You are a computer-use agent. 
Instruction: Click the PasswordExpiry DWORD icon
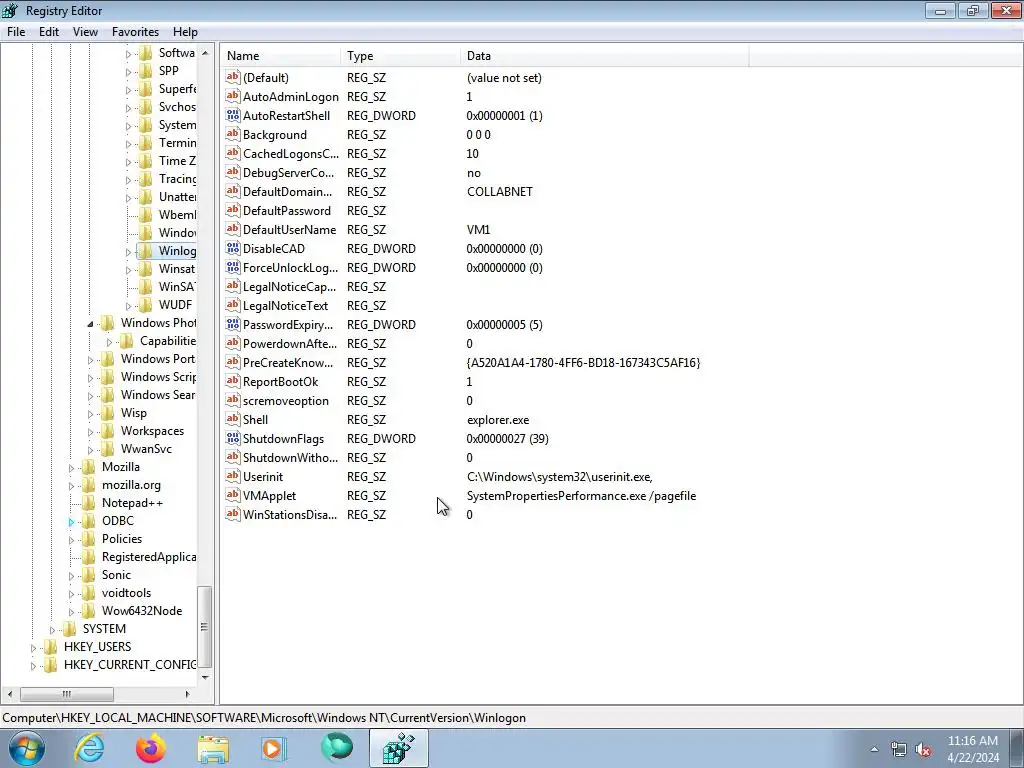232,324
